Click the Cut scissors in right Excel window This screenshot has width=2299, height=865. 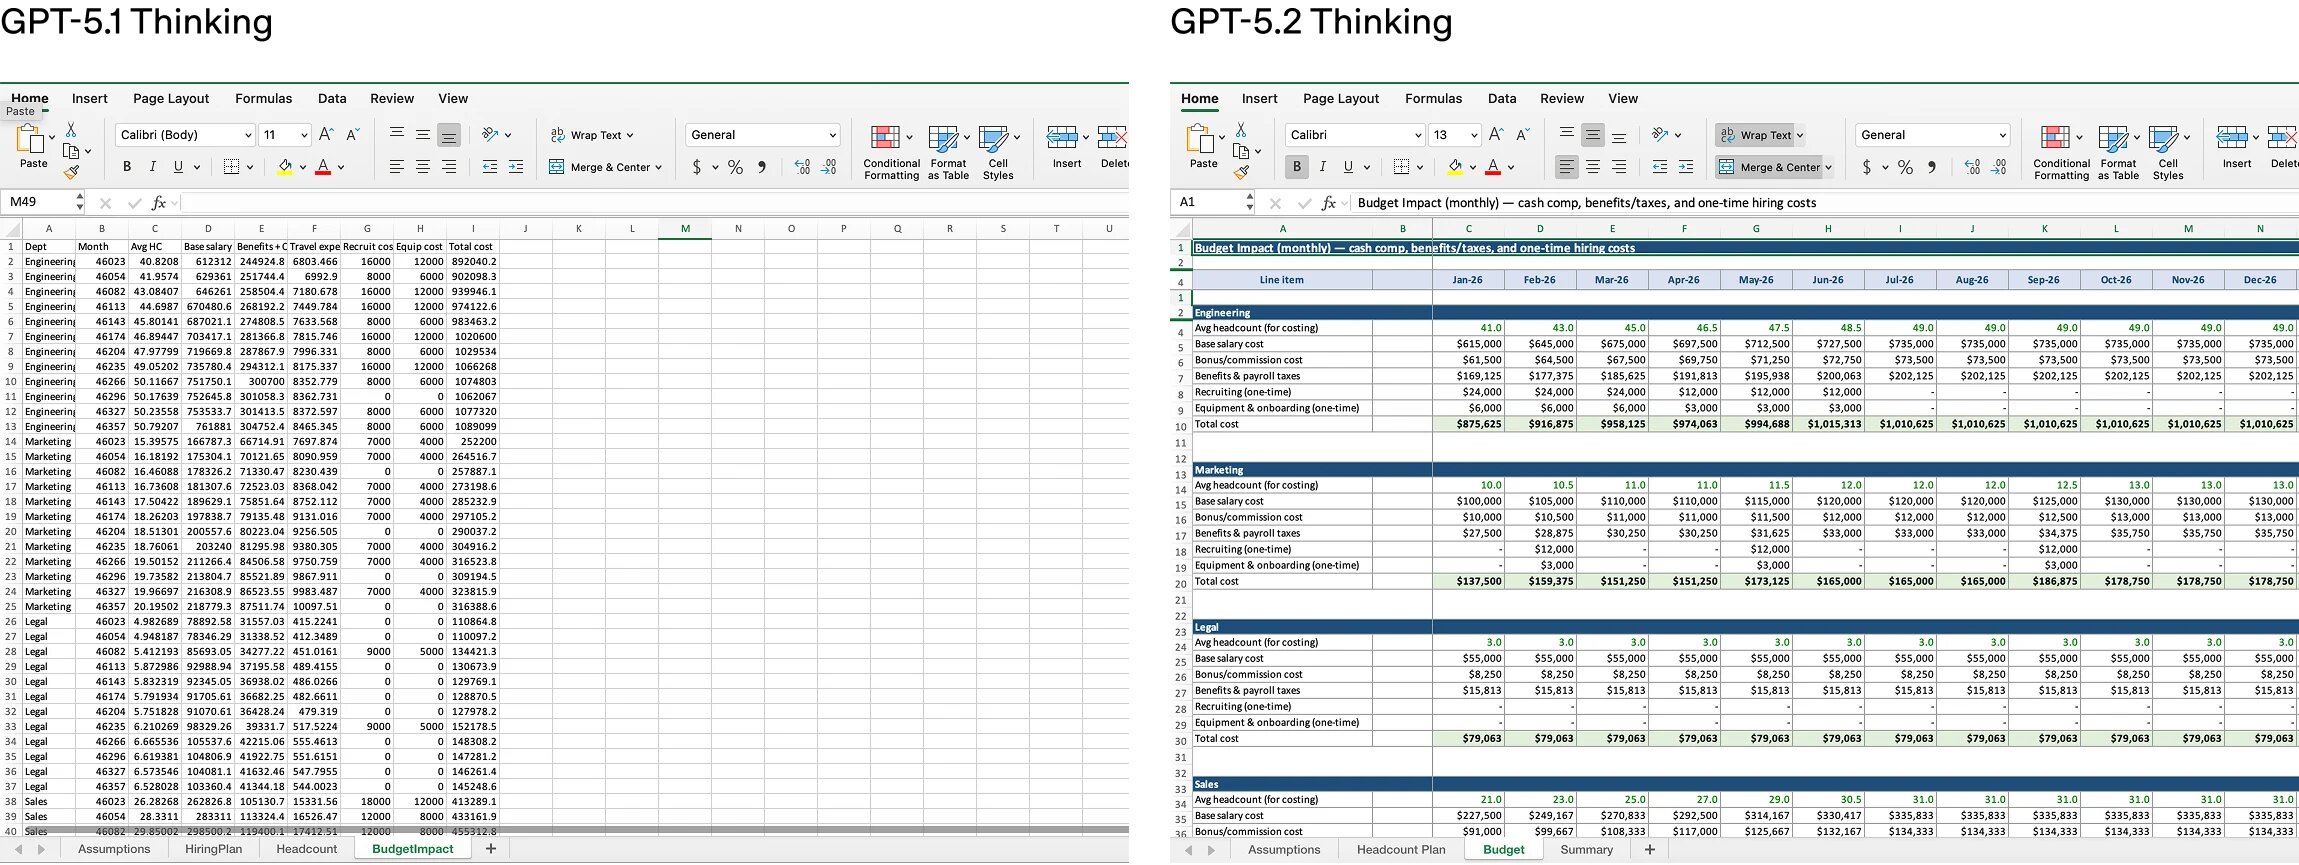pos(1240,130)
